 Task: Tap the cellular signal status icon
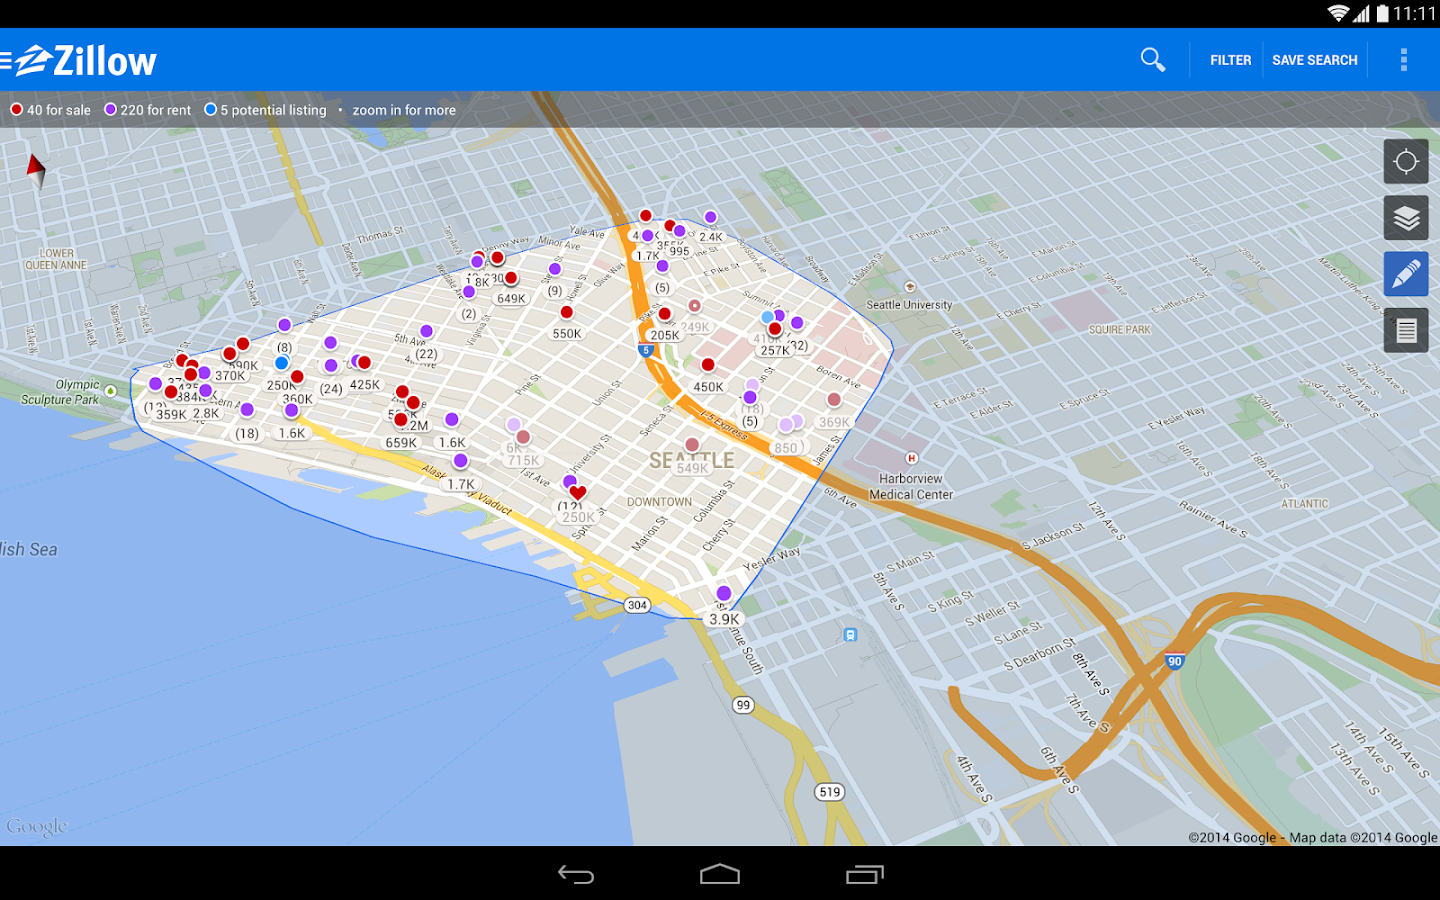click(x=1361, y=13)
